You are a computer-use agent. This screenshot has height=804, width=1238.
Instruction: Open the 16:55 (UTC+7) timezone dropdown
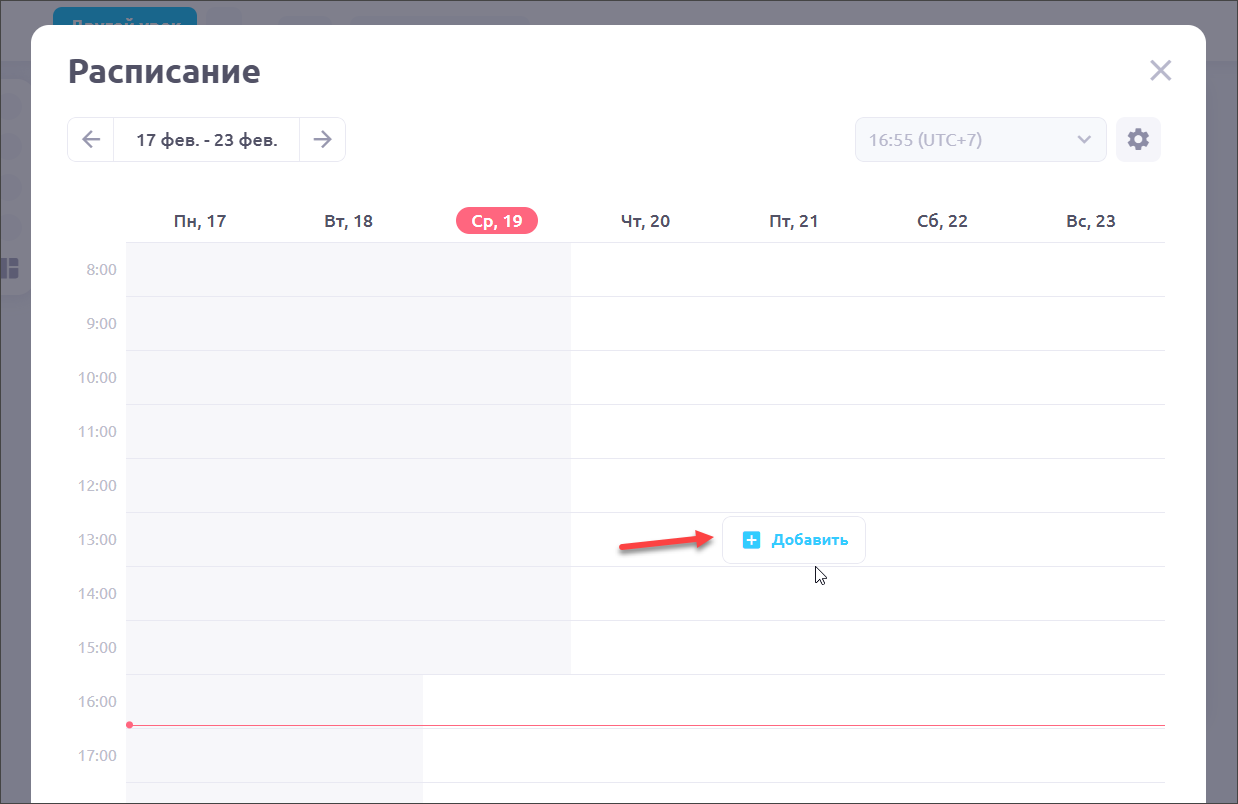tap(980, 140)
